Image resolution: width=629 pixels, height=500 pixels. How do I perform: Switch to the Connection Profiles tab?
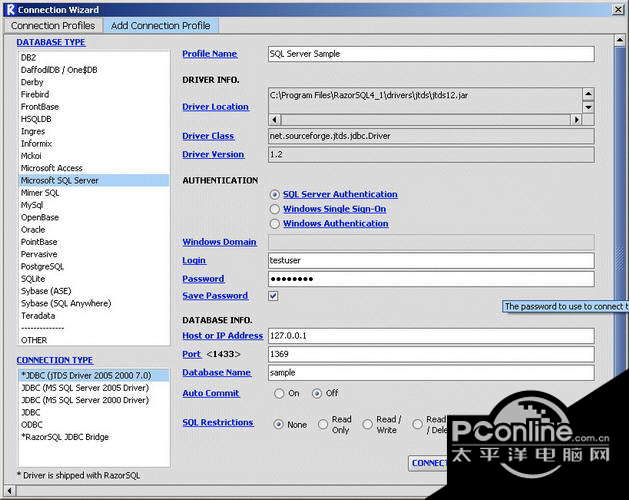(53, 26)
